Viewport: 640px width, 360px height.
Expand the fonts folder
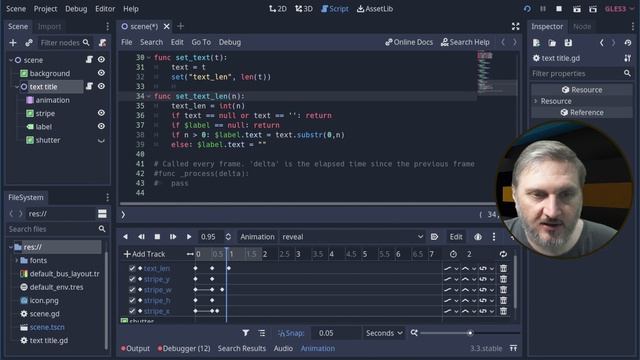click(17, 260)
